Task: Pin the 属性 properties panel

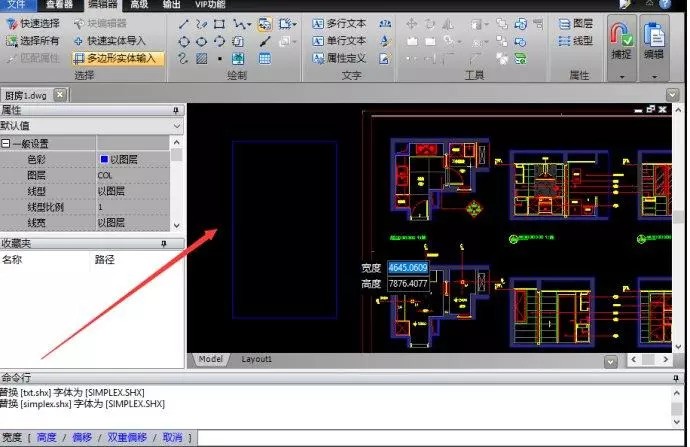Action: [x=176, y=110]
